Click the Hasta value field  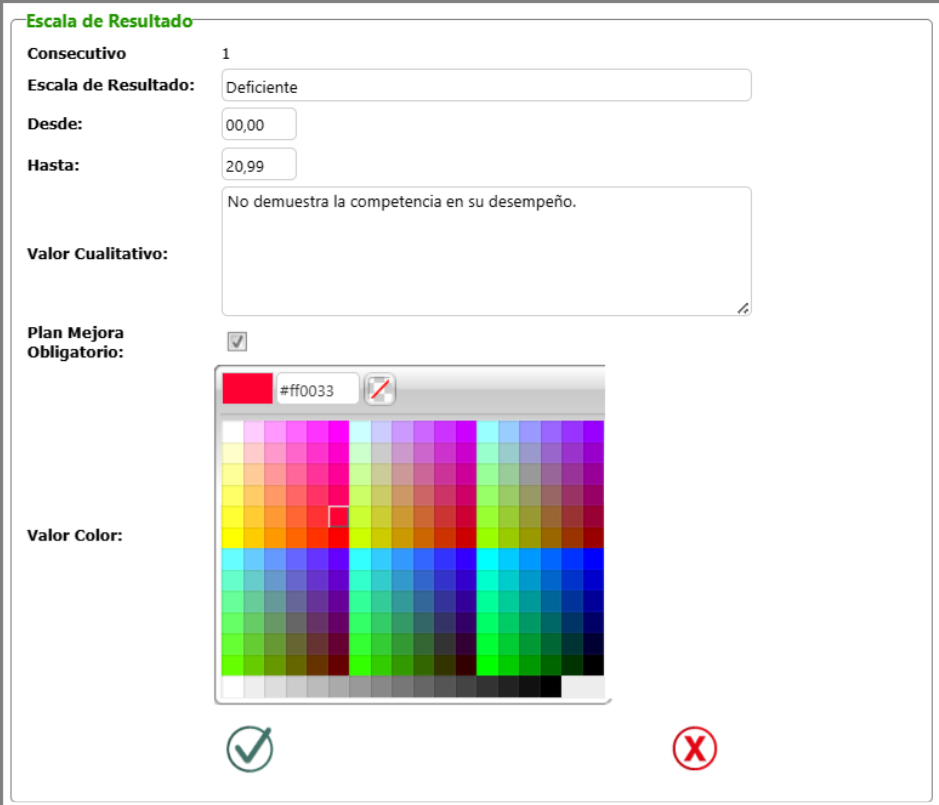[x=259, y=164]
